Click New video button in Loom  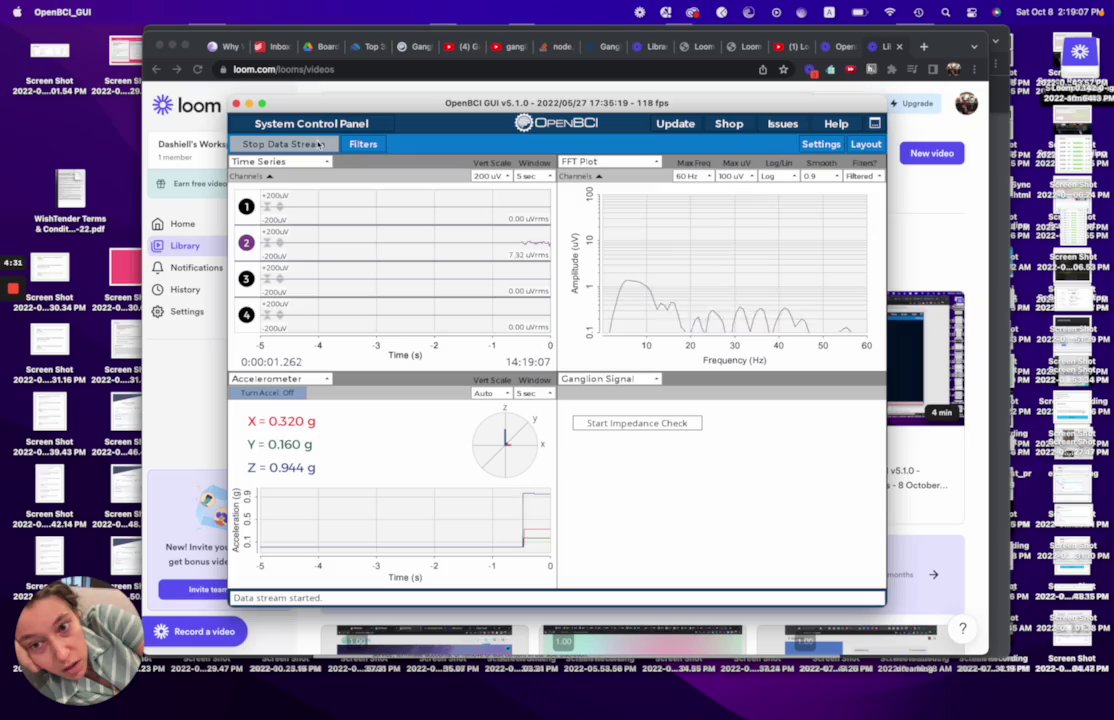click(931, 154)
